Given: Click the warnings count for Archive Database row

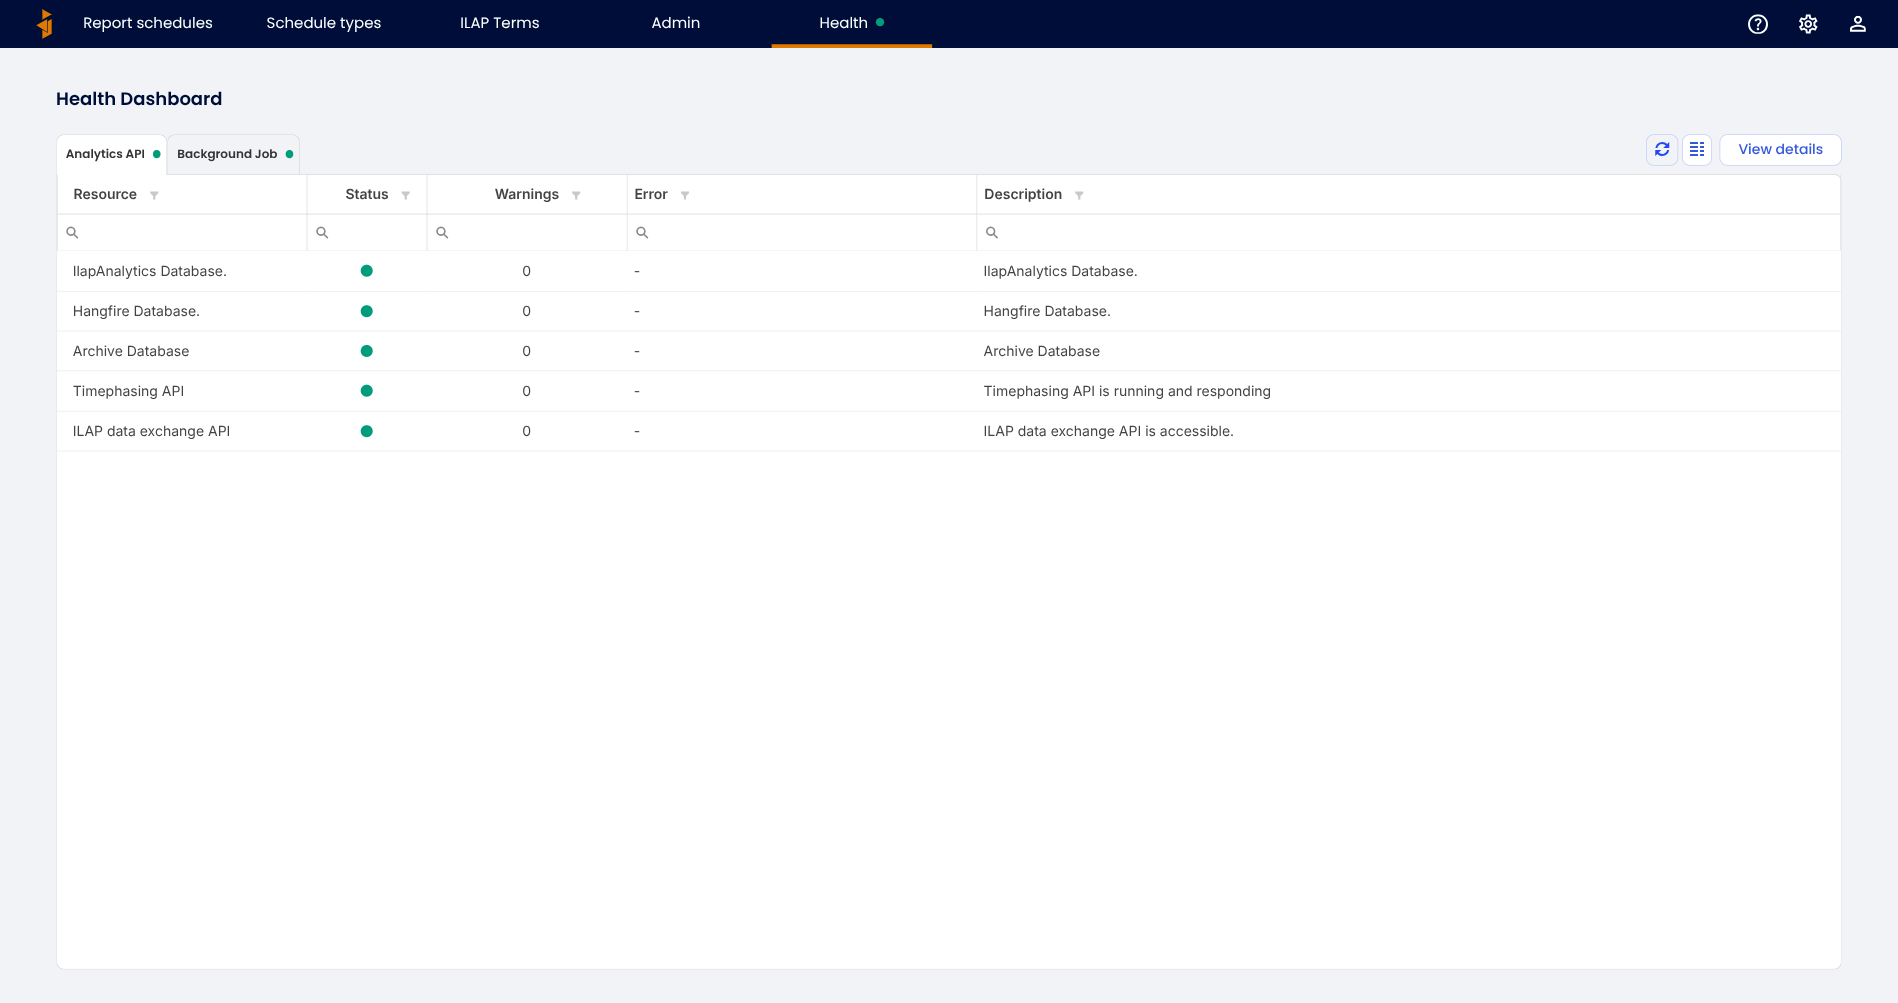Looking at the screenshot, I should tap(527, 351).
